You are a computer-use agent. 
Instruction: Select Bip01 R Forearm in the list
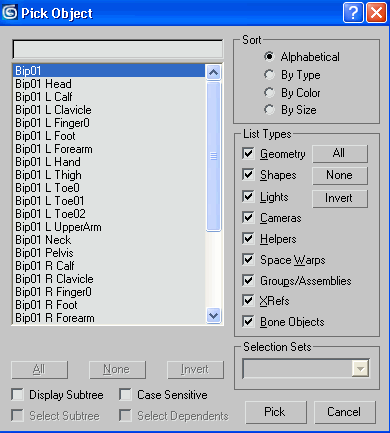[109, 318]
